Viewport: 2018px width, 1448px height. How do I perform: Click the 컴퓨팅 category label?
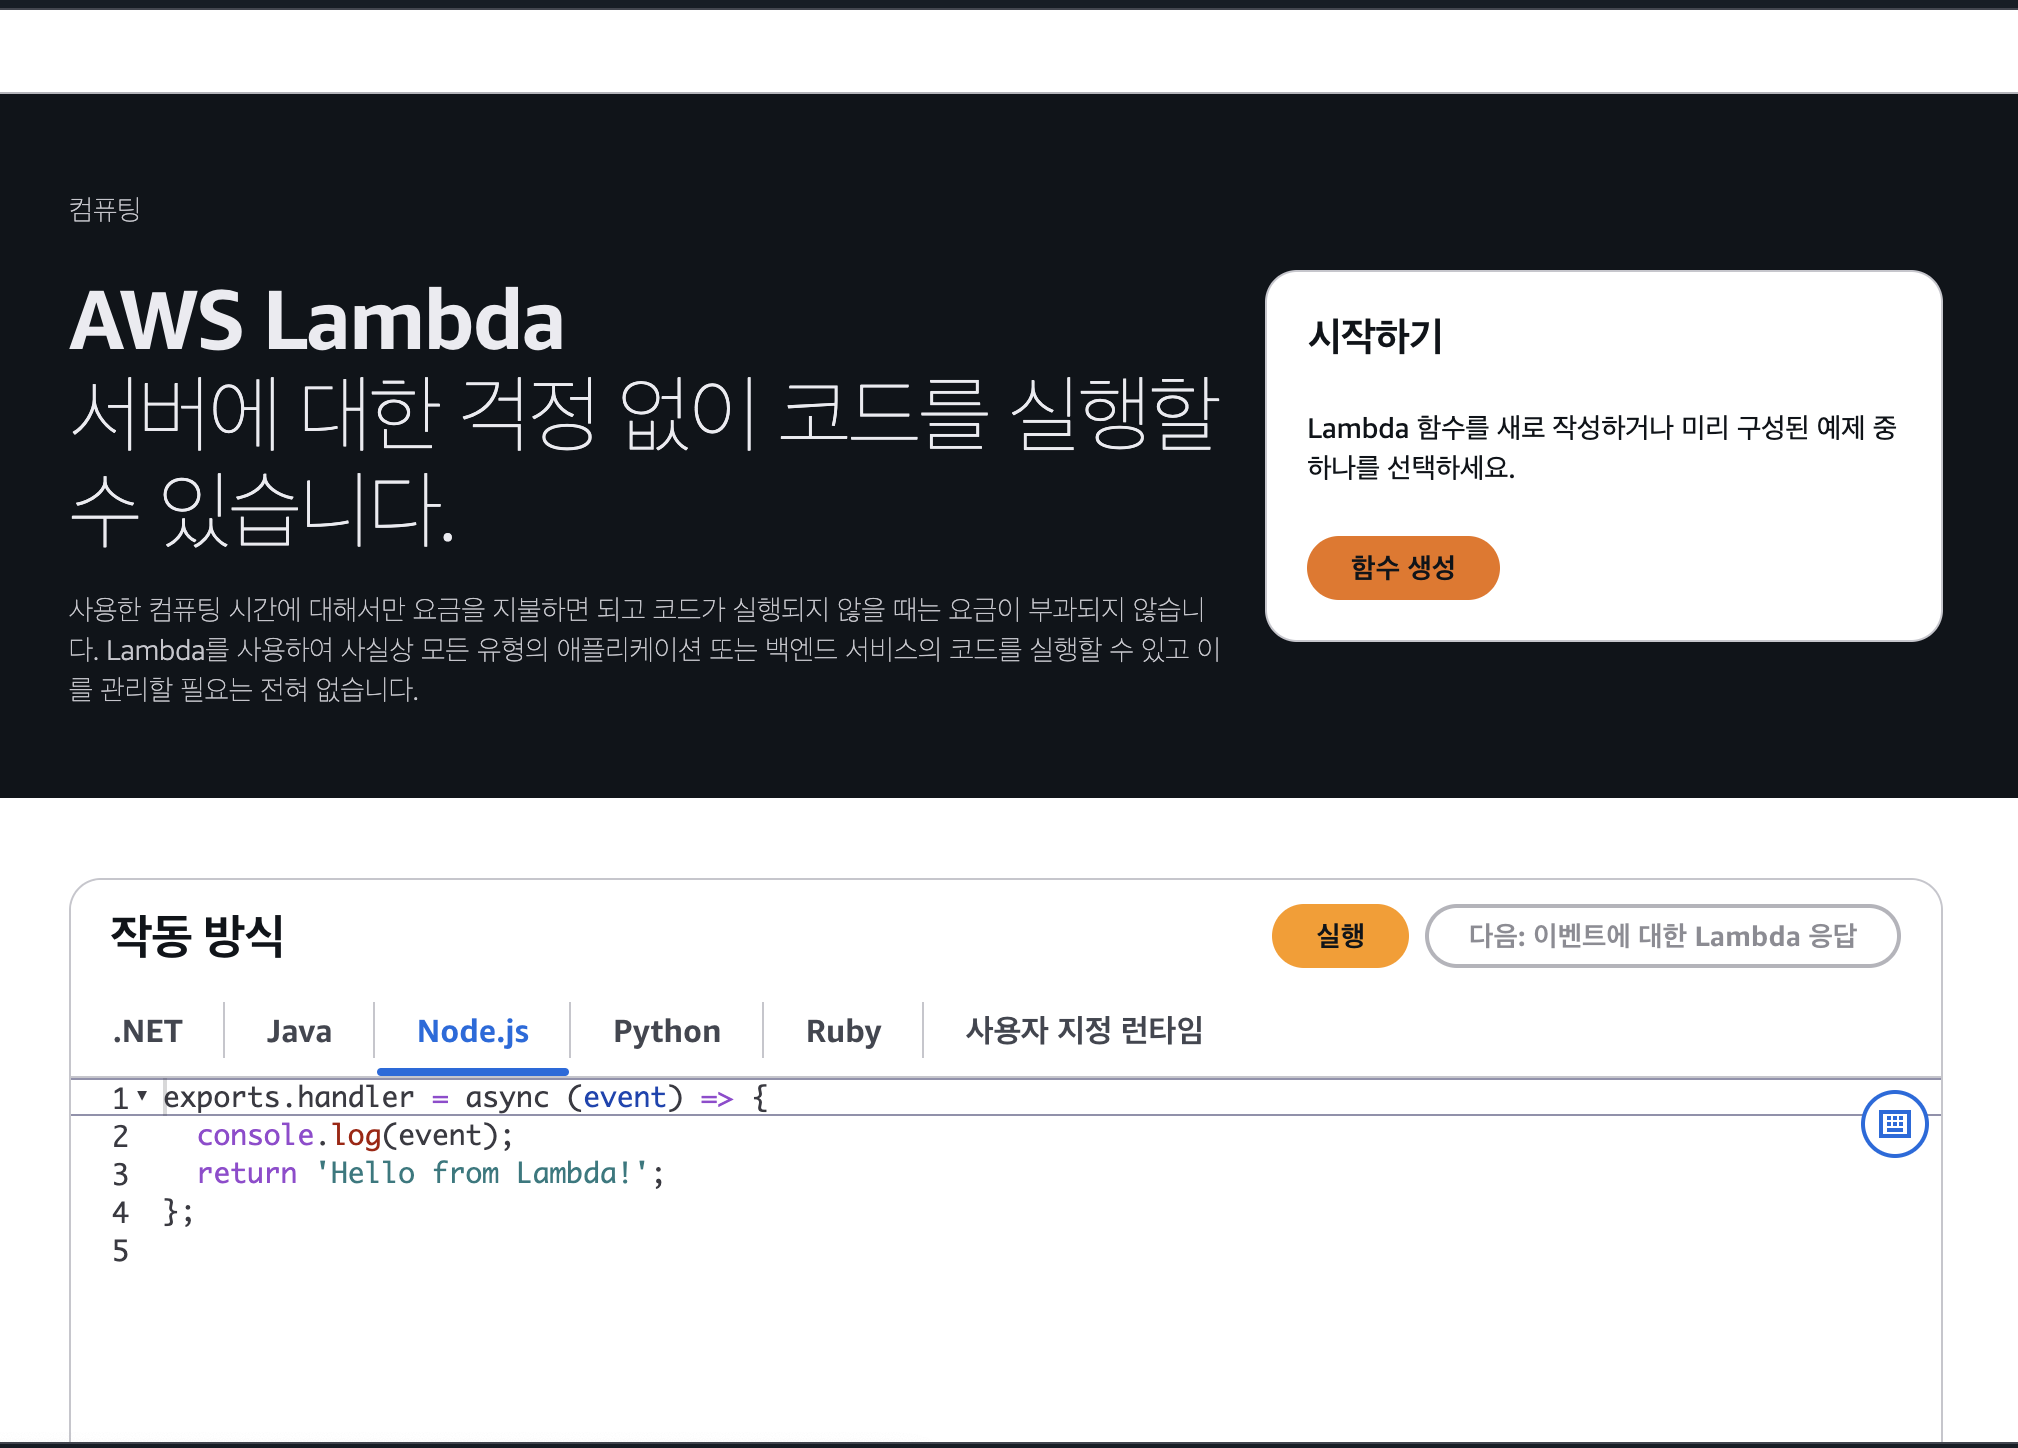104,209
